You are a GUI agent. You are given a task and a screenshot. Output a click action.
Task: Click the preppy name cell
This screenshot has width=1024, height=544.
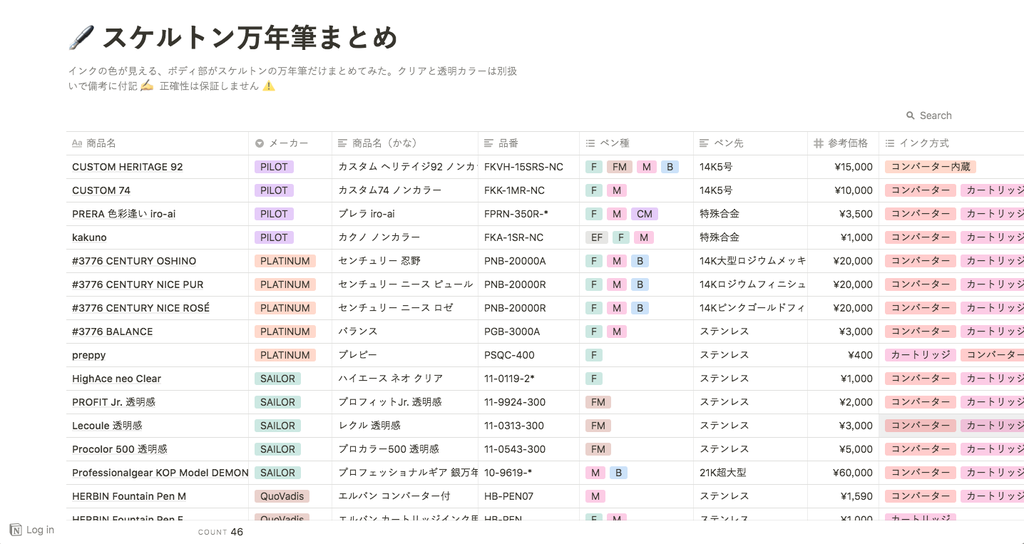pos(157,355)
